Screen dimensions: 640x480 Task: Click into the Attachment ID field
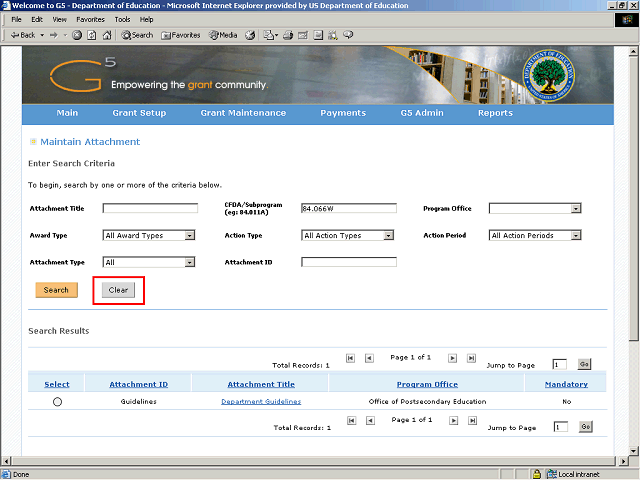pyautogui.click(x=349, y=262)
